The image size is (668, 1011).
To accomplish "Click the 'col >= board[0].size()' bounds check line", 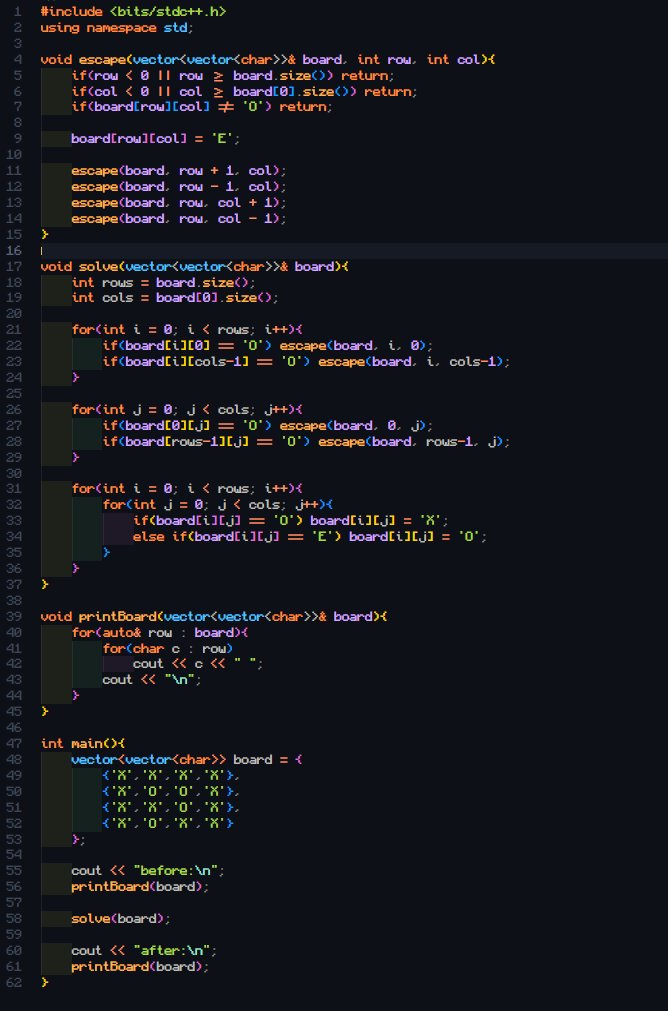I will [244, 92].
